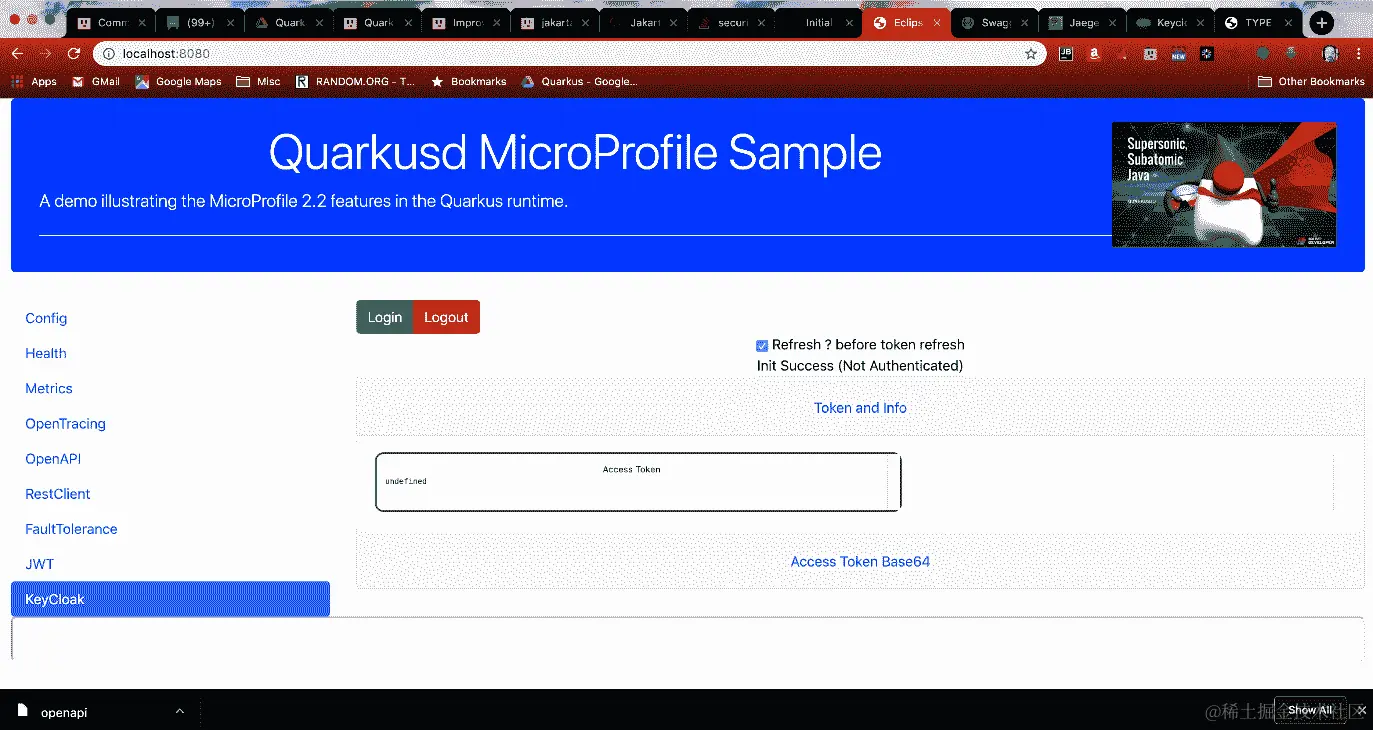The image size is (1373, 730).
Task: Open the OpenAPI sidebar item
Action: [53, 459]
